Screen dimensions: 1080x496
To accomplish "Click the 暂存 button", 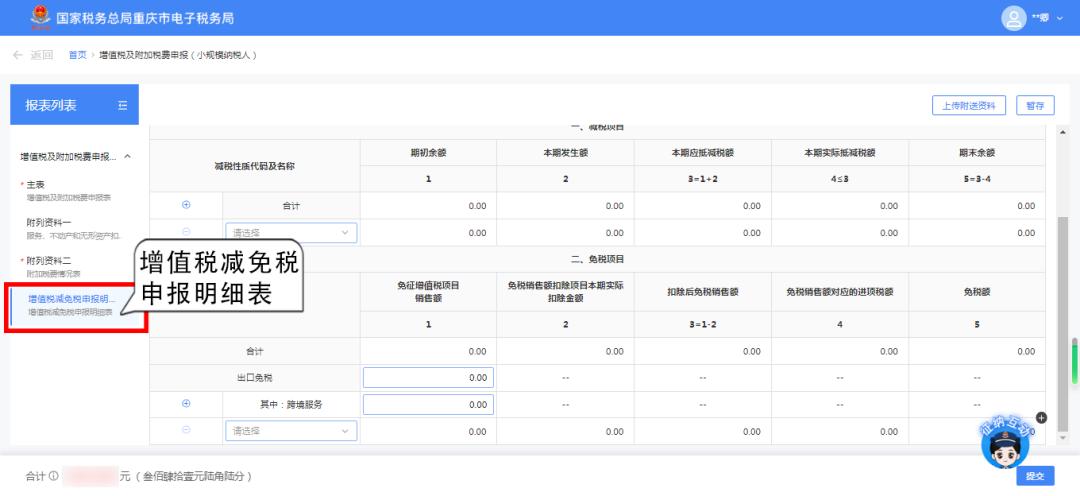I will tap(1035, 106).
